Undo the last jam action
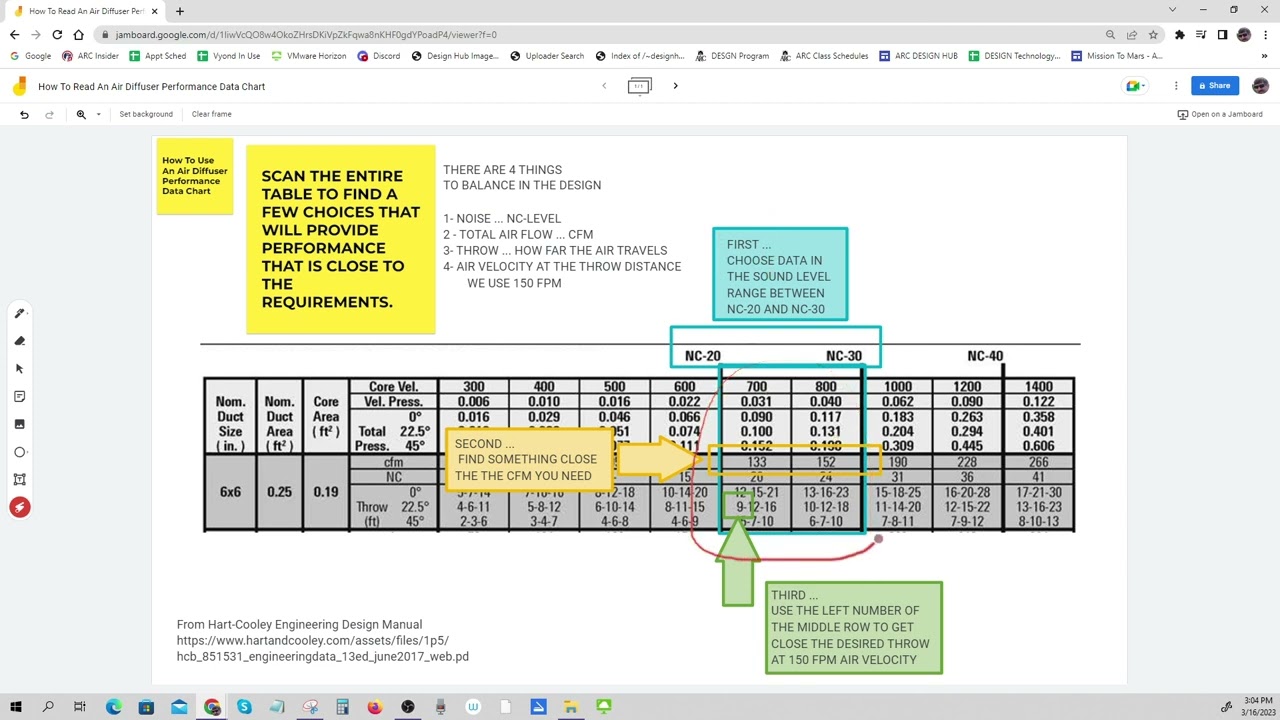The image size is (1280, 720). [24, 114]
